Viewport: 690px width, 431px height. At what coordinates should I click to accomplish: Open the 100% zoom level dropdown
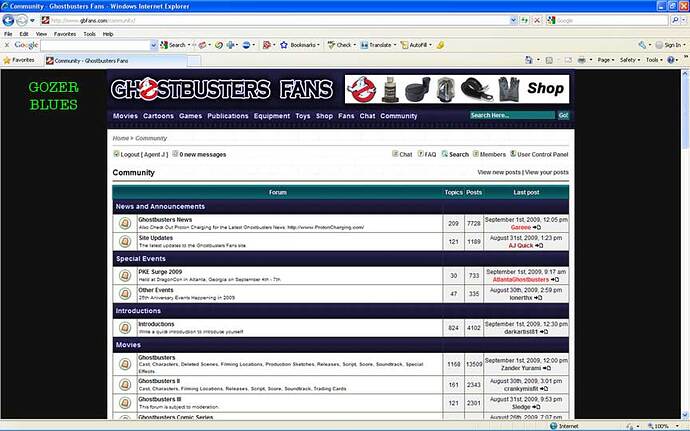click(x=678, y=426)
